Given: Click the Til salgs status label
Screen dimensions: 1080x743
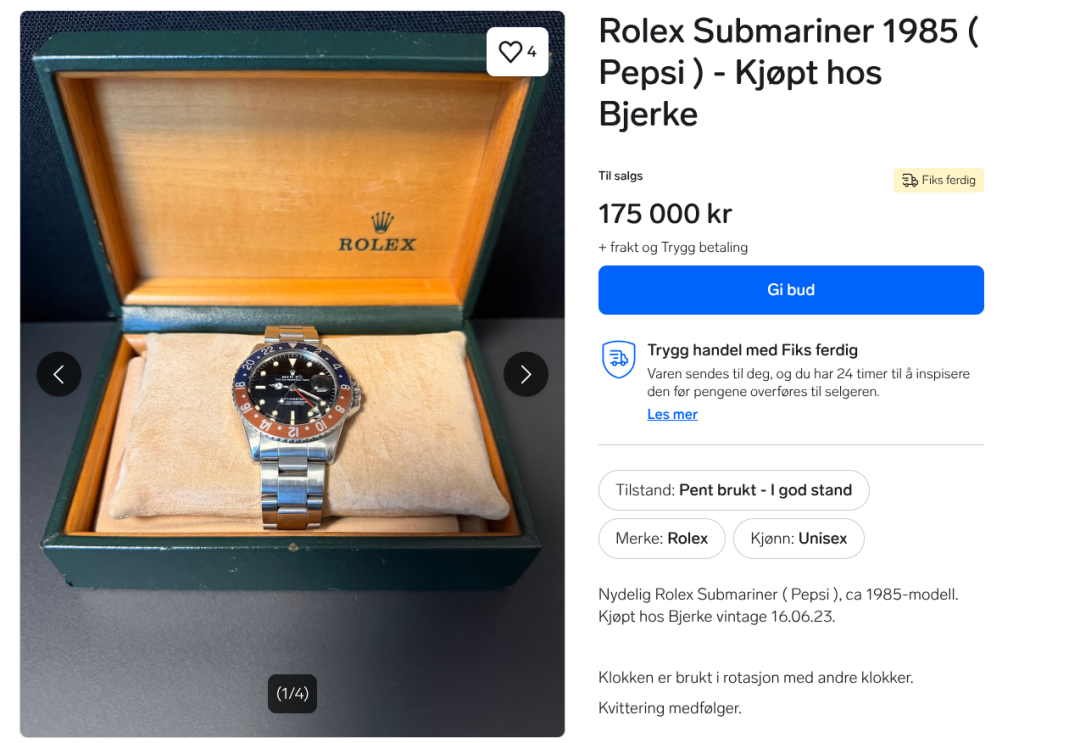Looking at the screenshot, I should [620, 176].
